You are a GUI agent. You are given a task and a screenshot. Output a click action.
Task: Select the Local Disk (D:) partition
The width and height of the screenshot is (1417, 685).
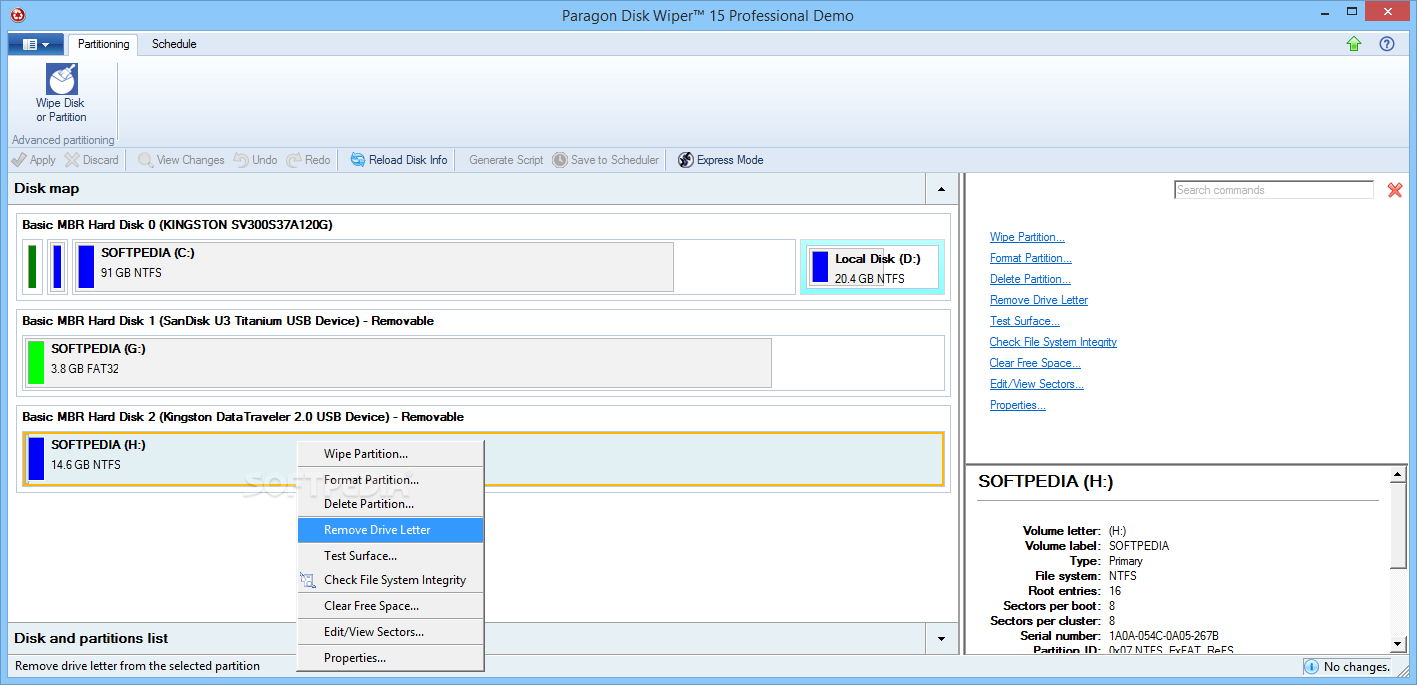coord(872,267)
